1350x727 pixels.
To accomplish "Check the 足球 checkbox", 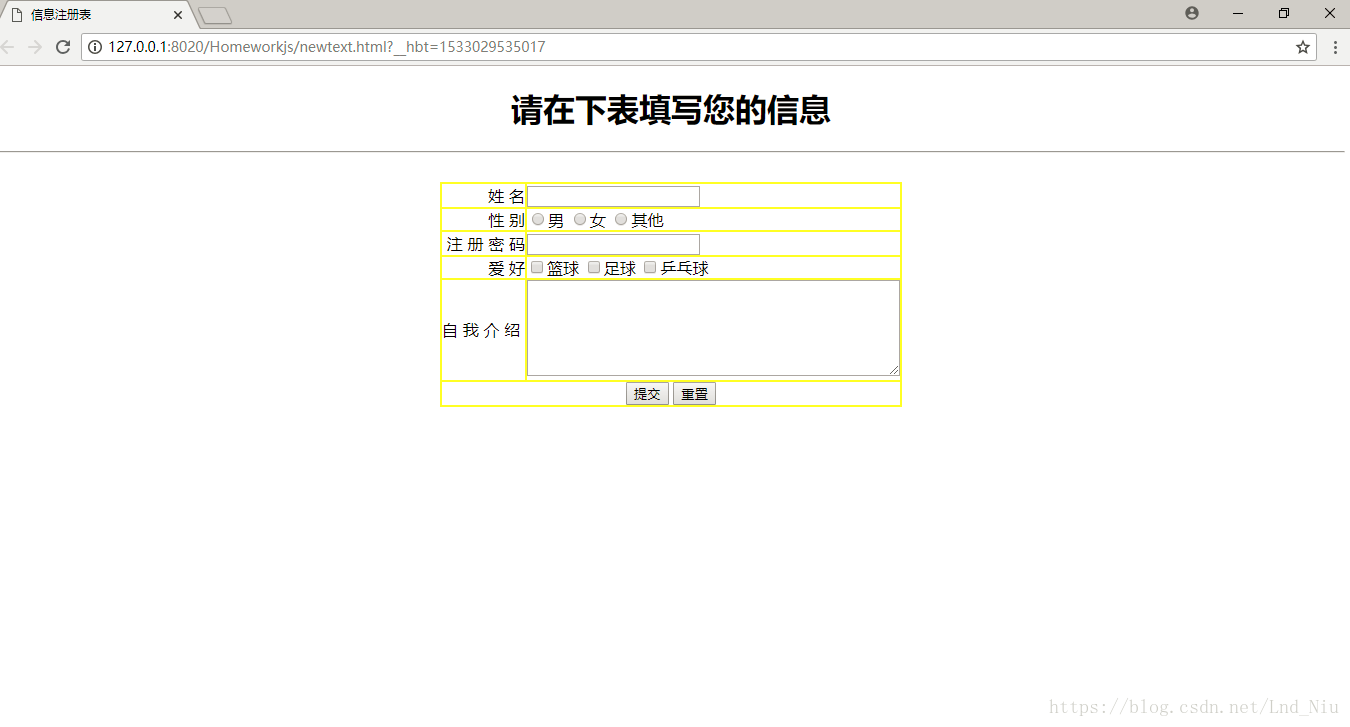I will click(594, 267).
